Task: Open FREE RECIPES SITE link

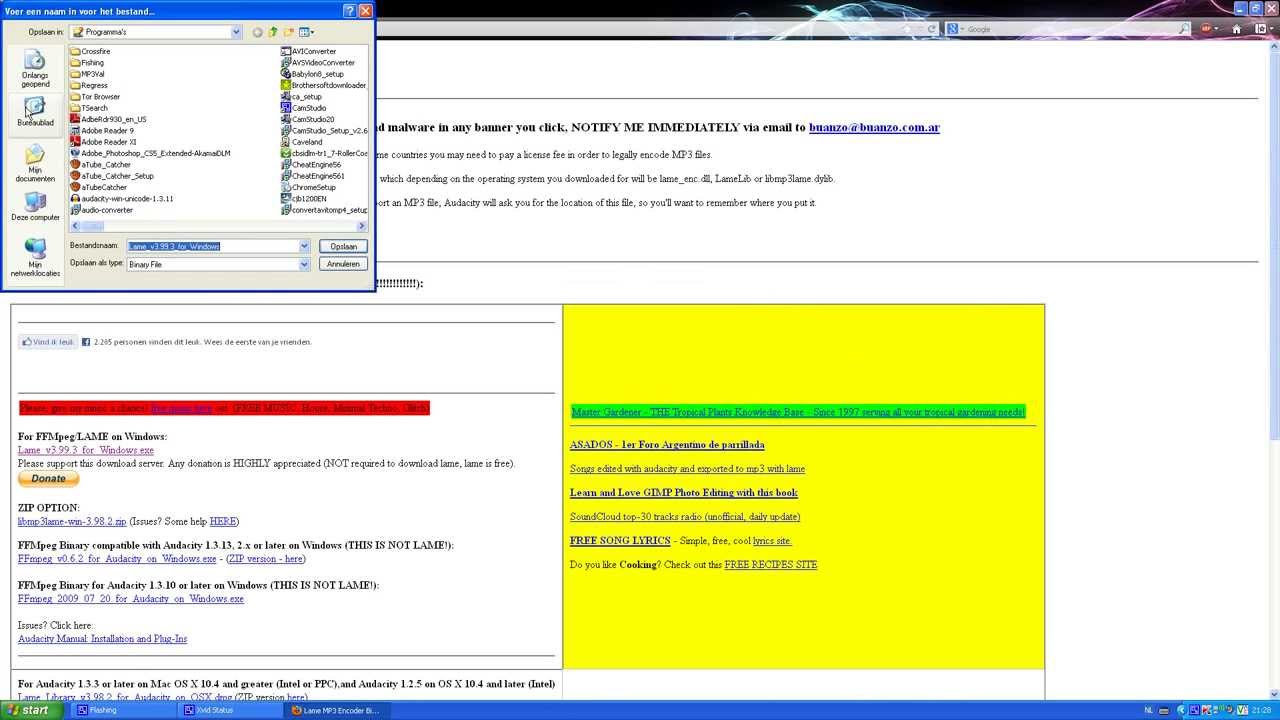Action: [771, 565]
